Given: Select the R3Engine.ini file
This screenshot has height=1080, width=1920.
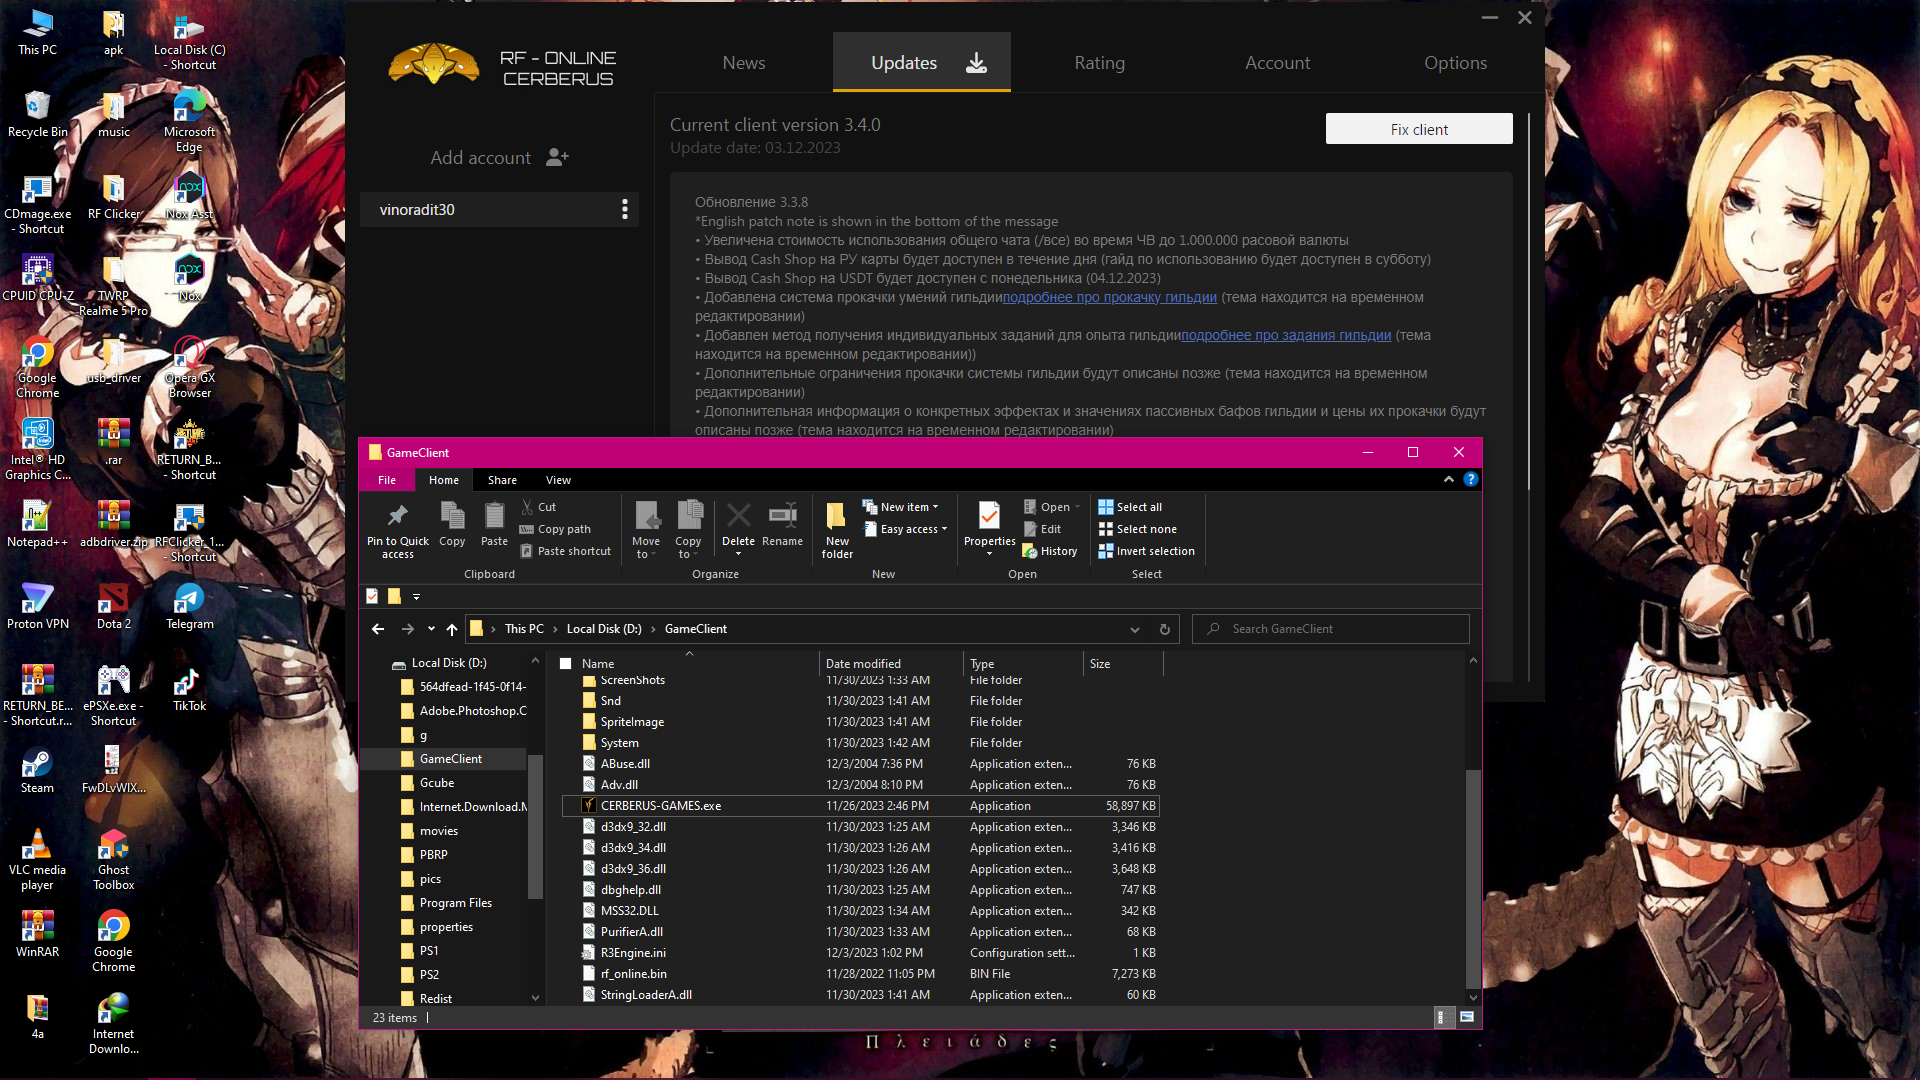Looking at the screenshot, I should (x=860, y=953).
